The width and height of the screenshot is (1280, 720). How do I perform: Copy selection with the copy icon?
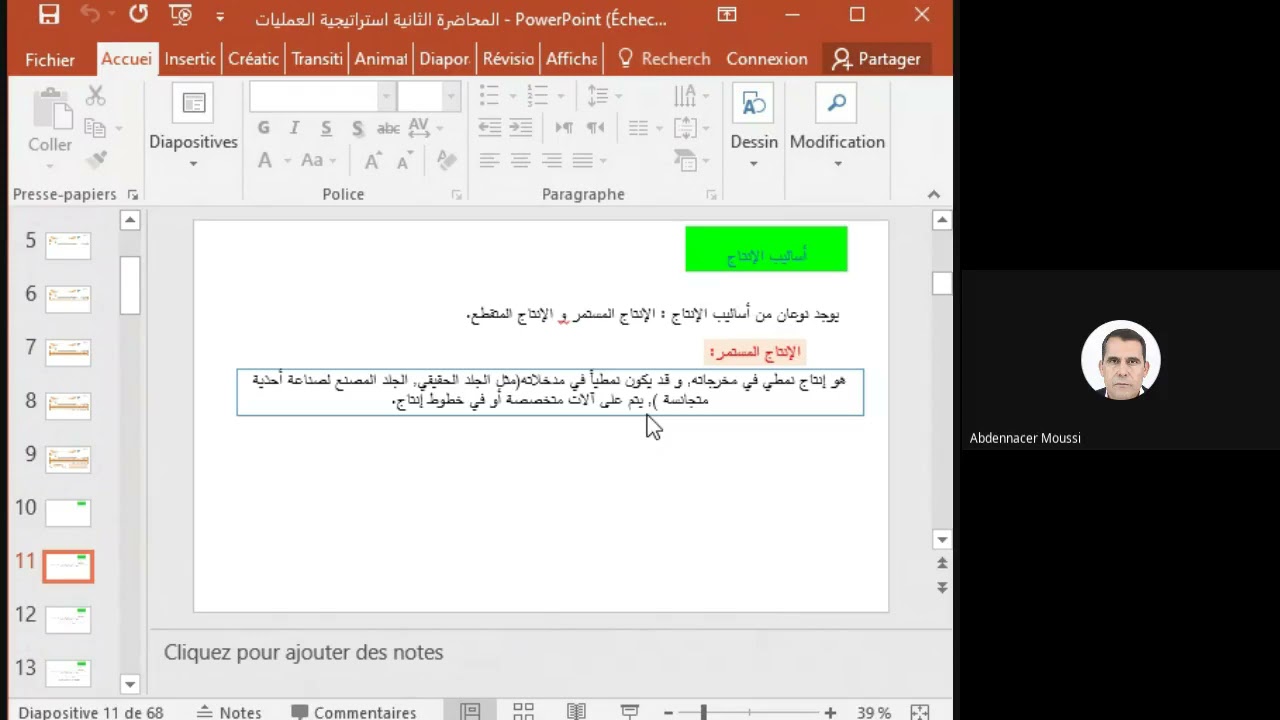(96, 128)
